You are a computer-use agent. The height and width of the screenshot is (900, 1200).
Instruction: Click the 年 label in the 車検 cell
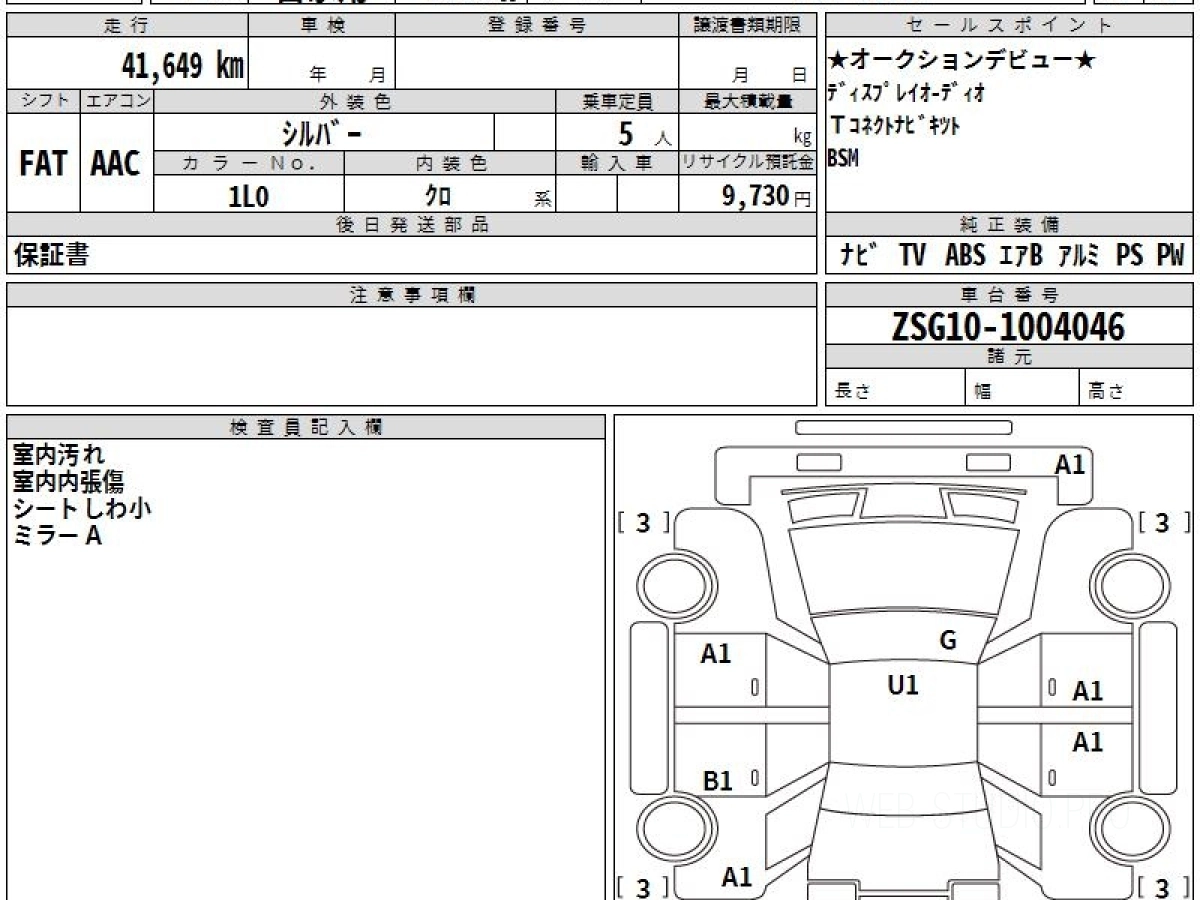[319, 74]
